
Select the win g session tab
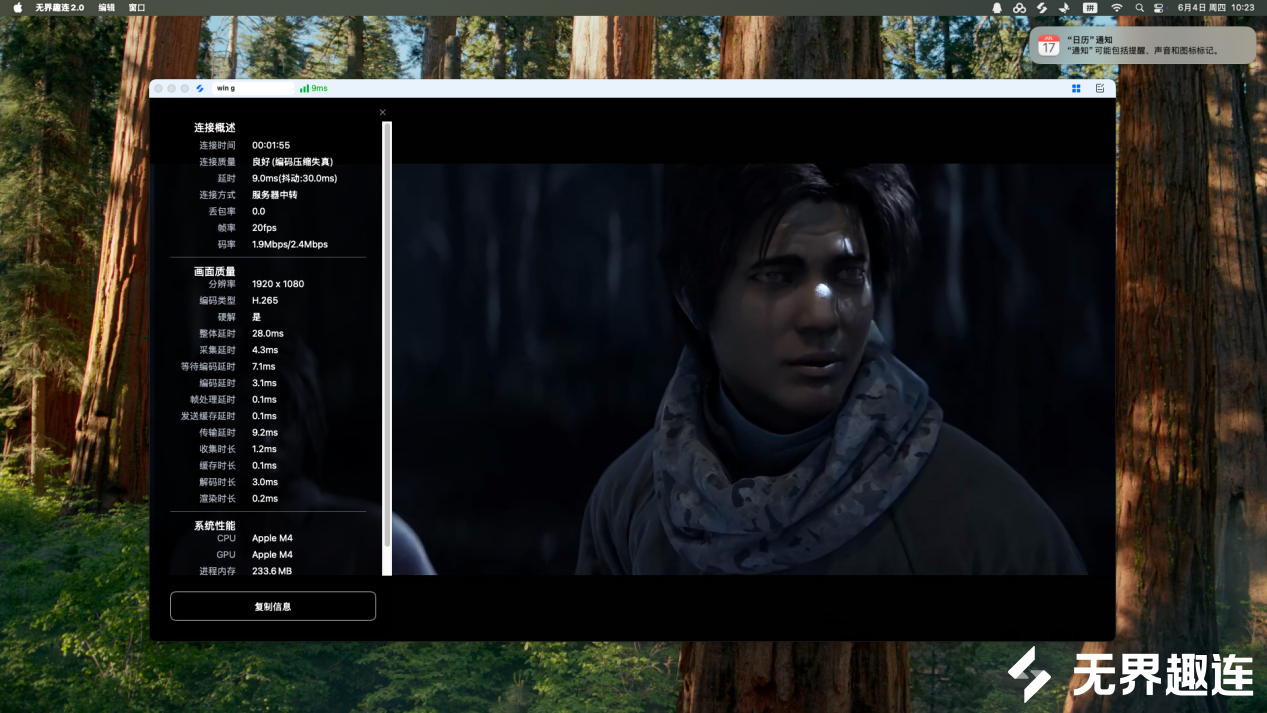click(x=252, y=88)
